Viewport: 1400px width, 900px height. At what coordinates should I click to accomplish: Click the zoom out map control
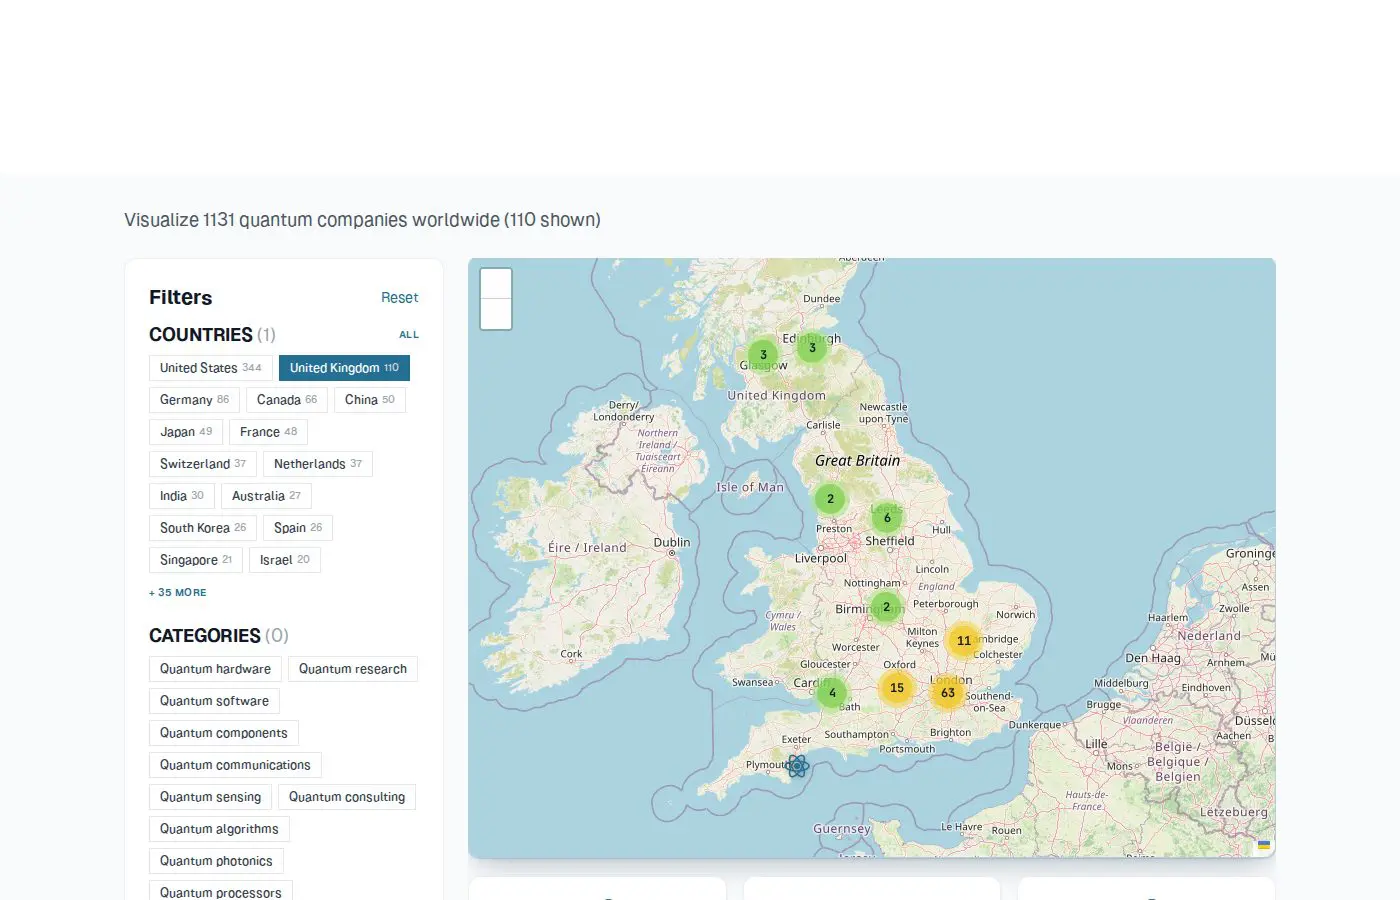tap(496, 314)
